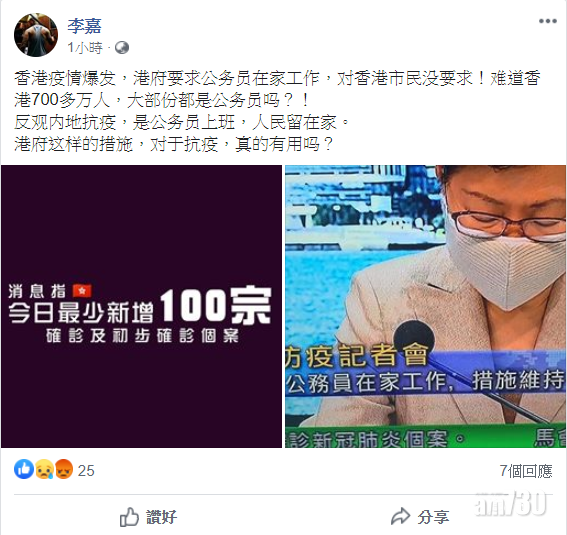Click the public globe privacy icon
567x535 pixels.
tap(122, 48)
